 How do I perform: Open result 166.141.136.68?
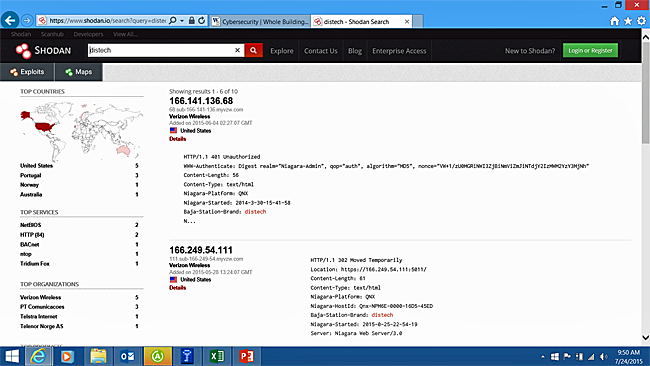[x=201, y=101]
